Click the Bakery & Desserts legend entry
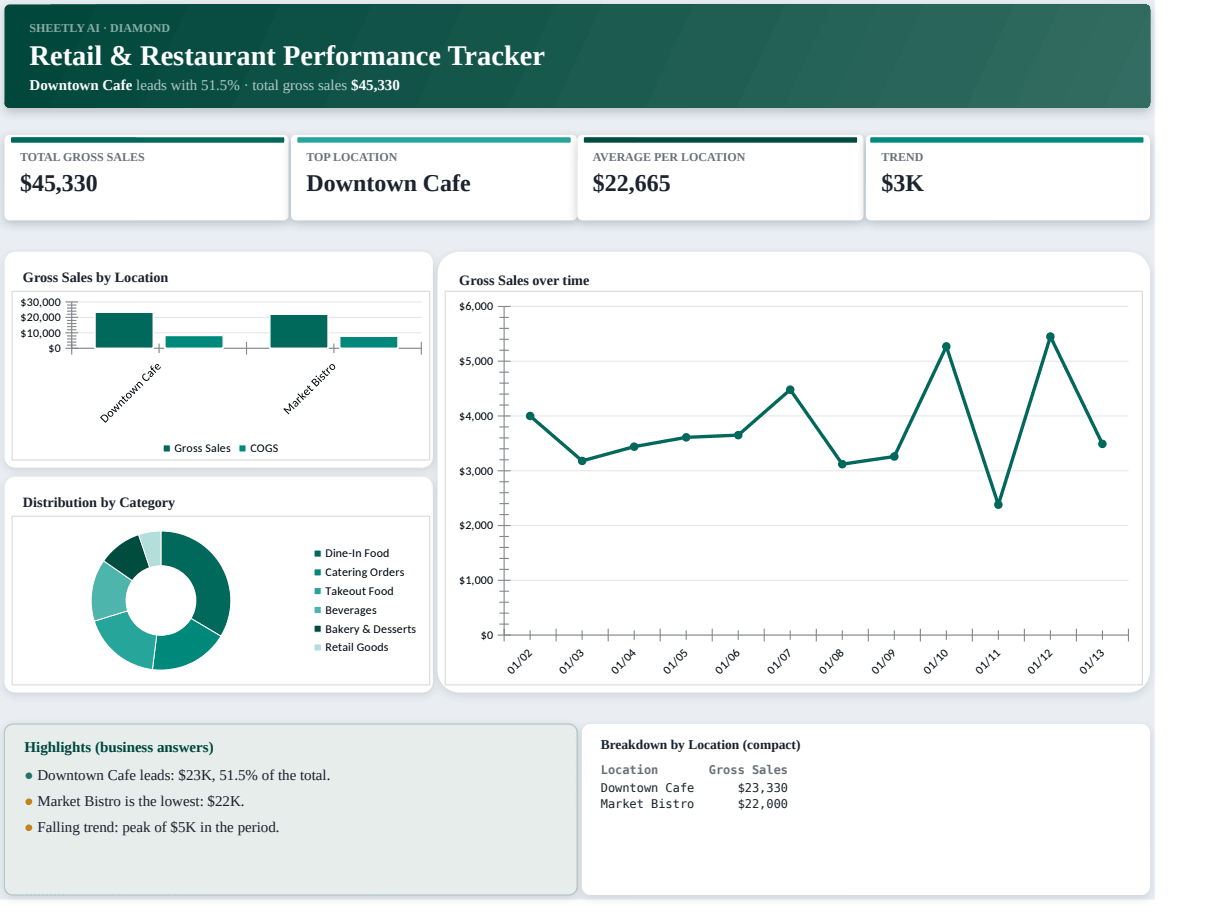1227x922 pixels. click(365, 630)
